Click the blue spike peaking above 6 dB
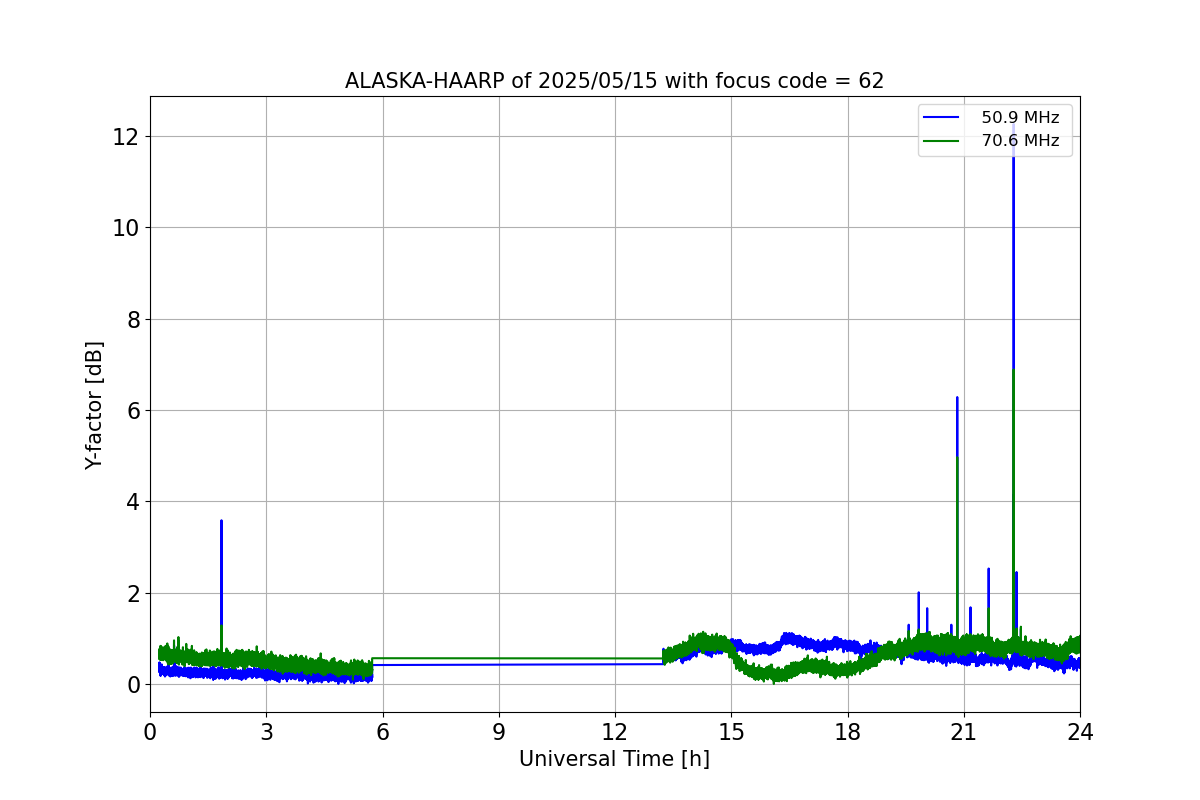This screenshot has height=800, width=1200. [x=957, y=398]
